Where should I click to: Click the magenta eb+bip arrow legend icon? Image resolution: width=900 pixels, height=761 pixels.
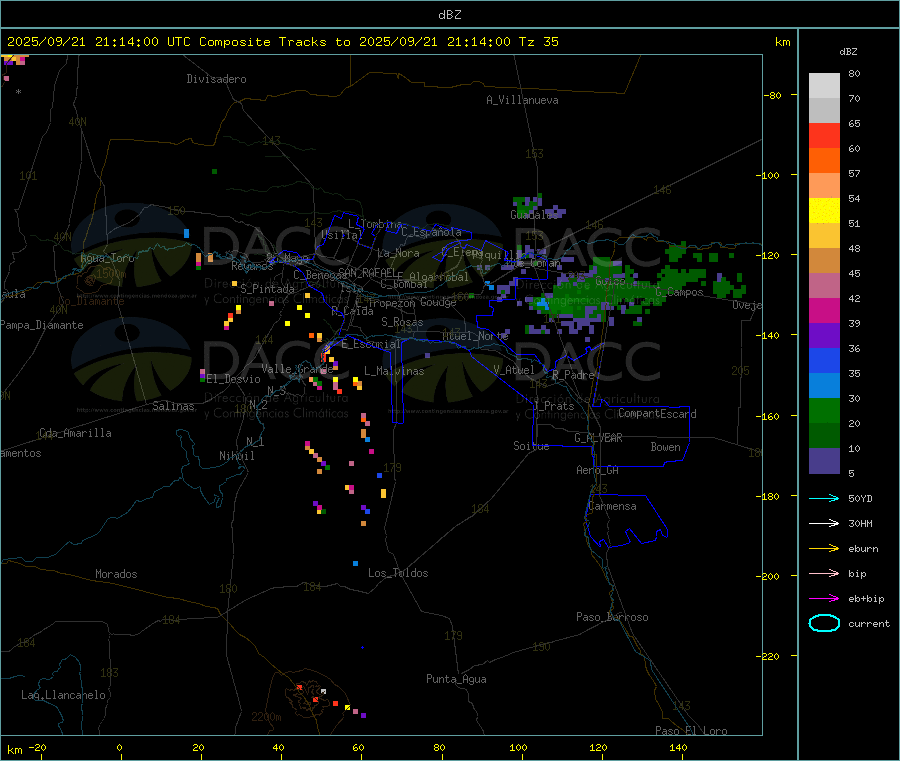(824, 599)
